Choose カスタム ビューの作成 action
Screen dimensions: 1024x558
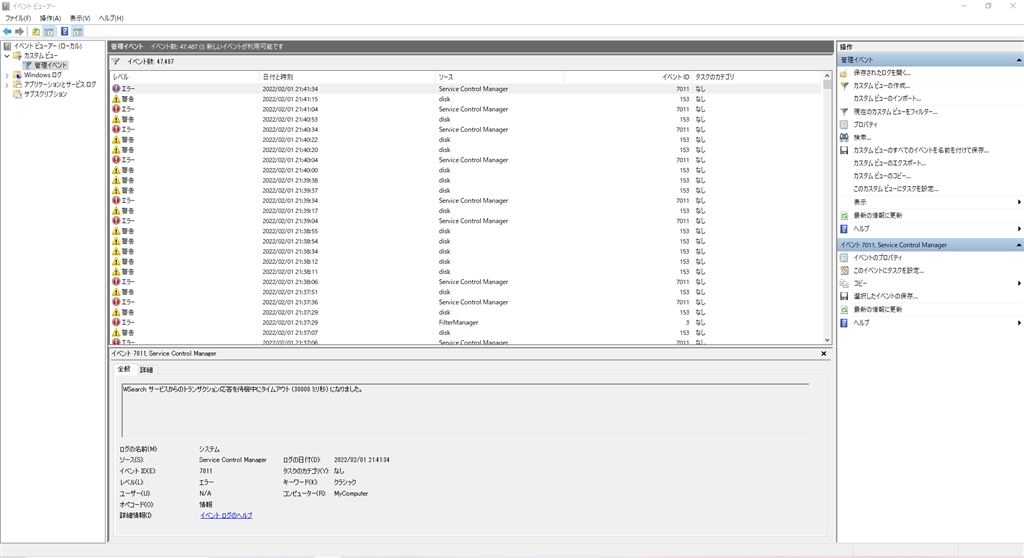coord(882,86)
